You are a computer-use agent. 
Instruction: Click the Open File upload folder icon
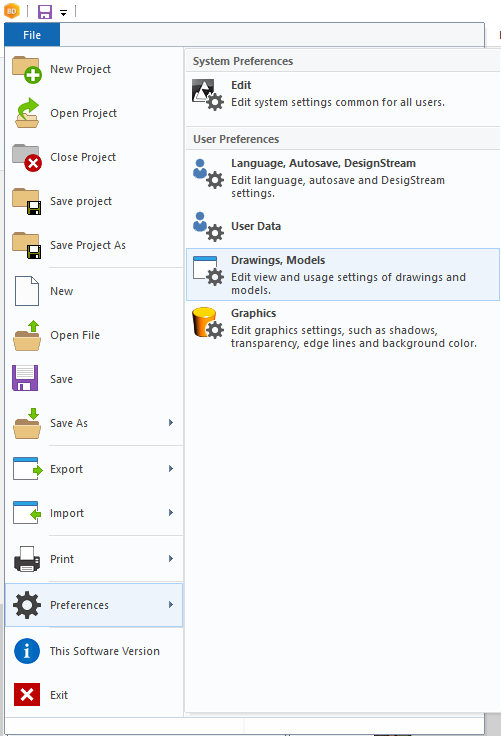pyautogui.click(x=27, y=336)
